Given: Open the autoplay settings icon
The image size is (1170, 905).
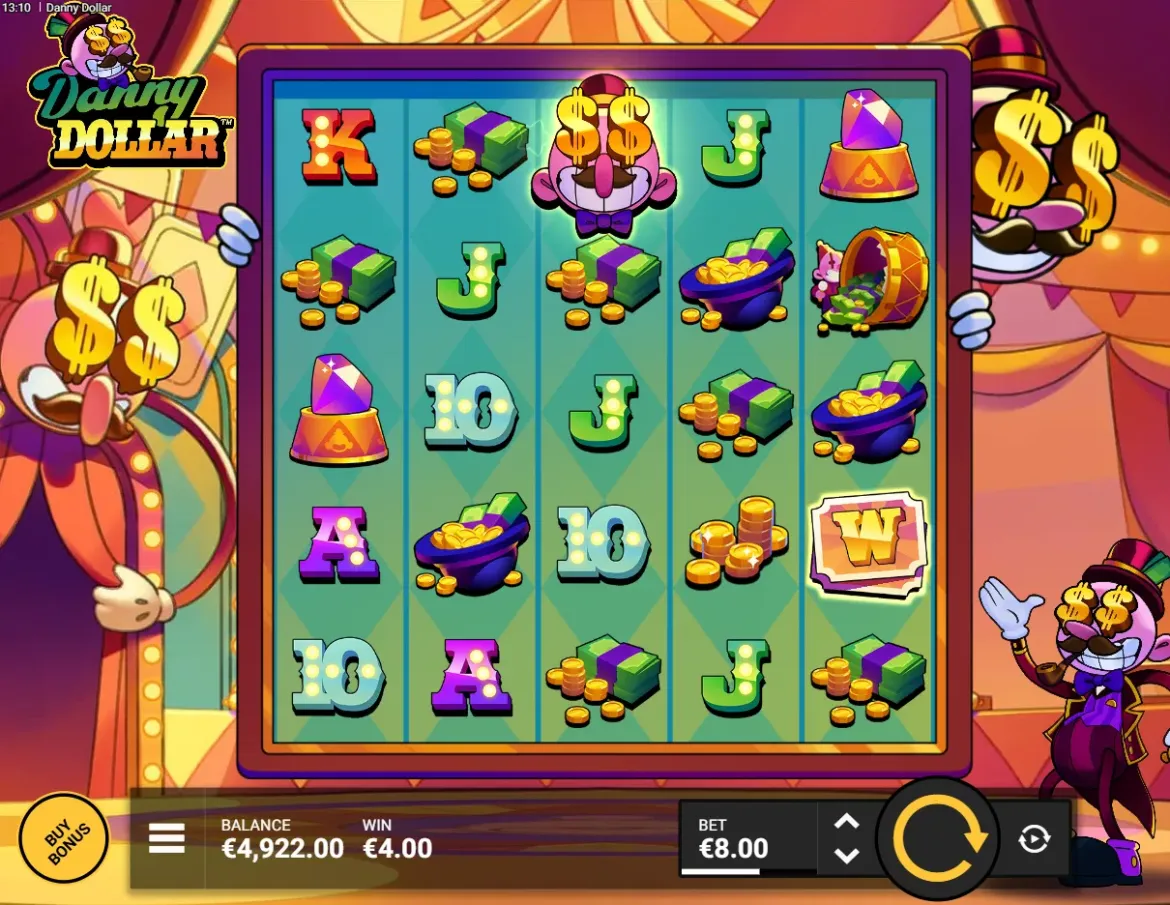Looking at the screenshot, I should click(x=1033, y=839).
